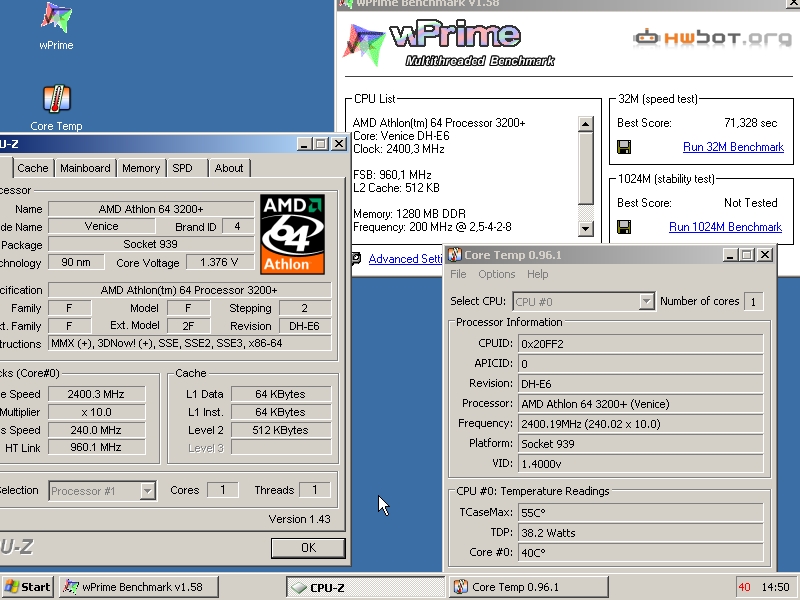Screen dimensions: 800x600
Task: Click the Frequency field 2400.19MHz in Core Temp
Action: coord(640,424)
